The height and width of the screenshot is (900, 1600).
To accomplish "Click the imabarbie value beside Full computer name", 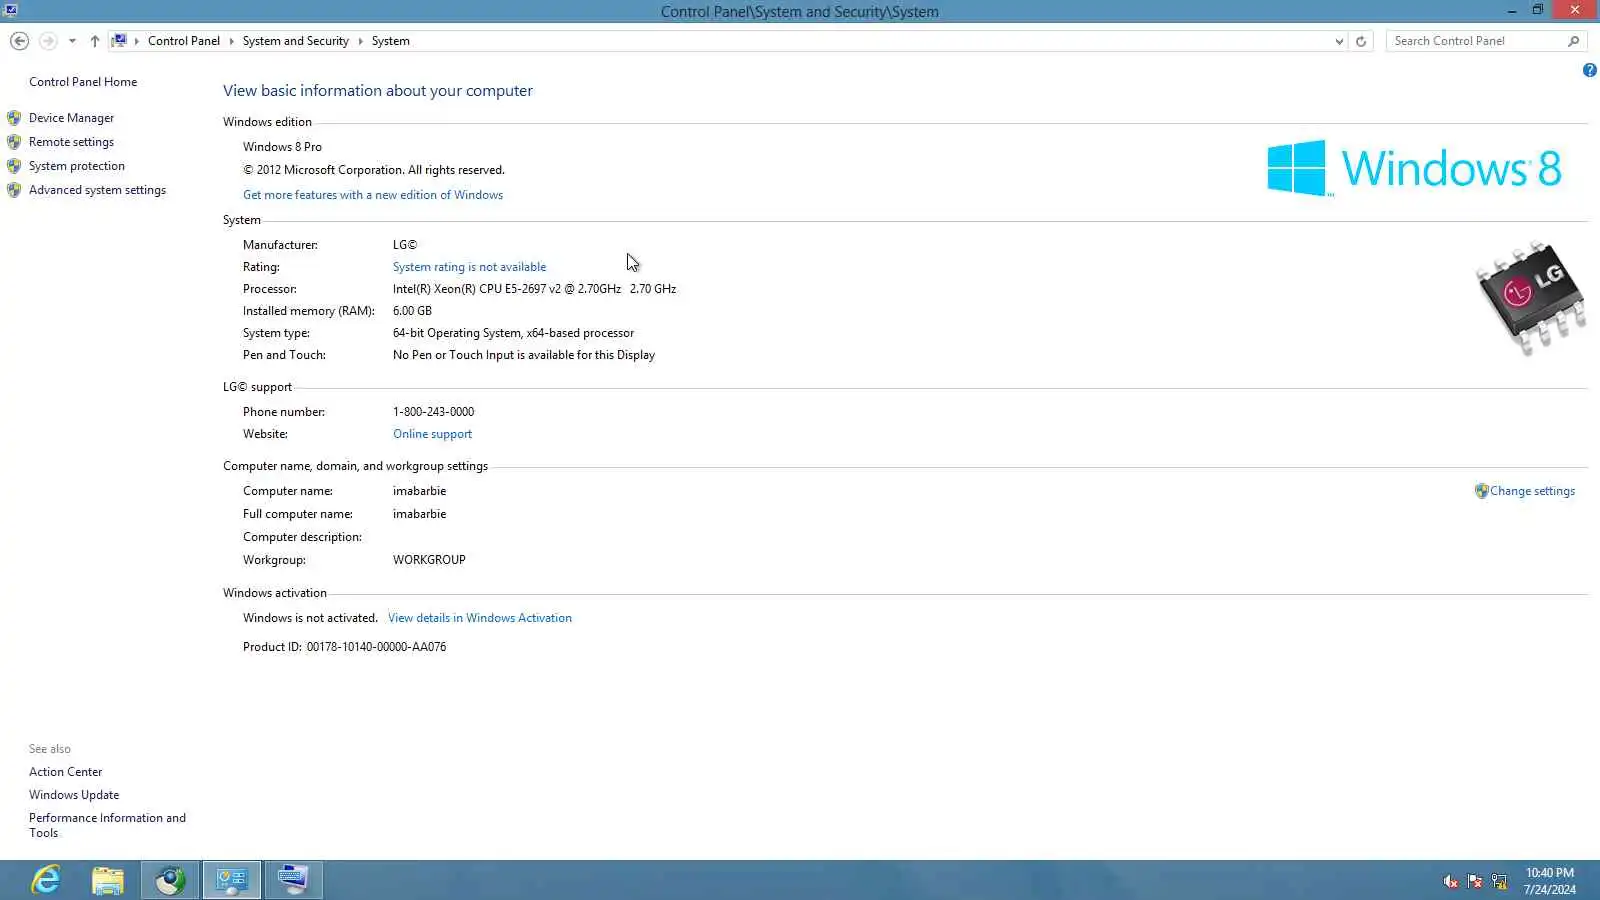I will (x=419, y=514).
